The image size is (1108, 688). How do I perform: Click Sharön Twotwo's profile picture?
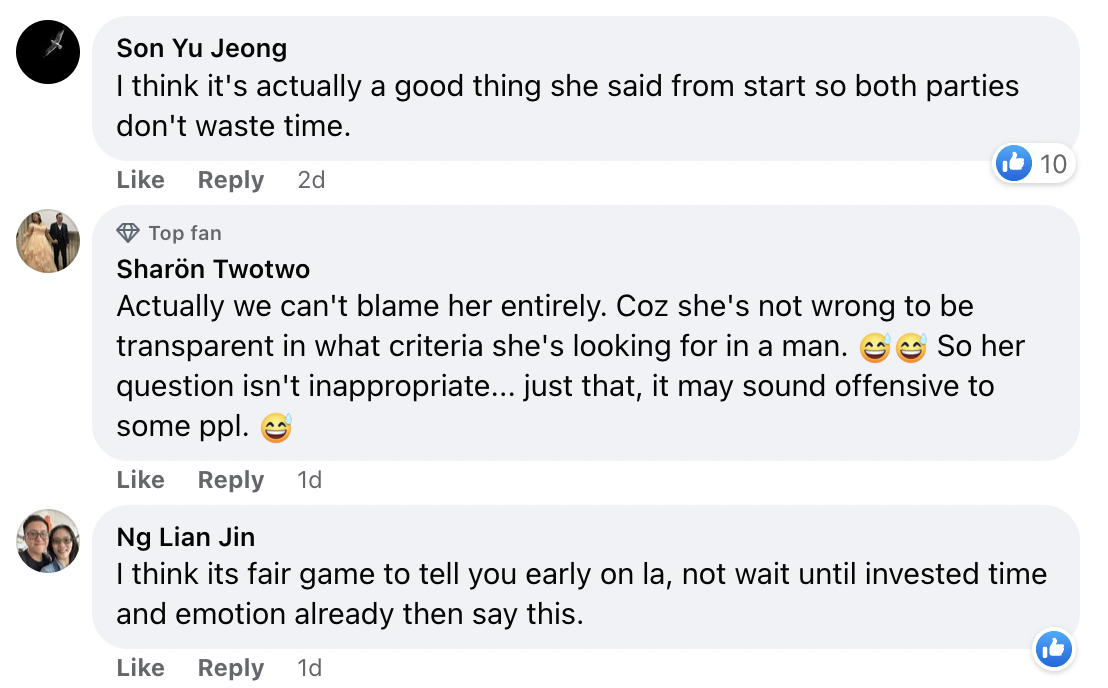pos(48,241)
